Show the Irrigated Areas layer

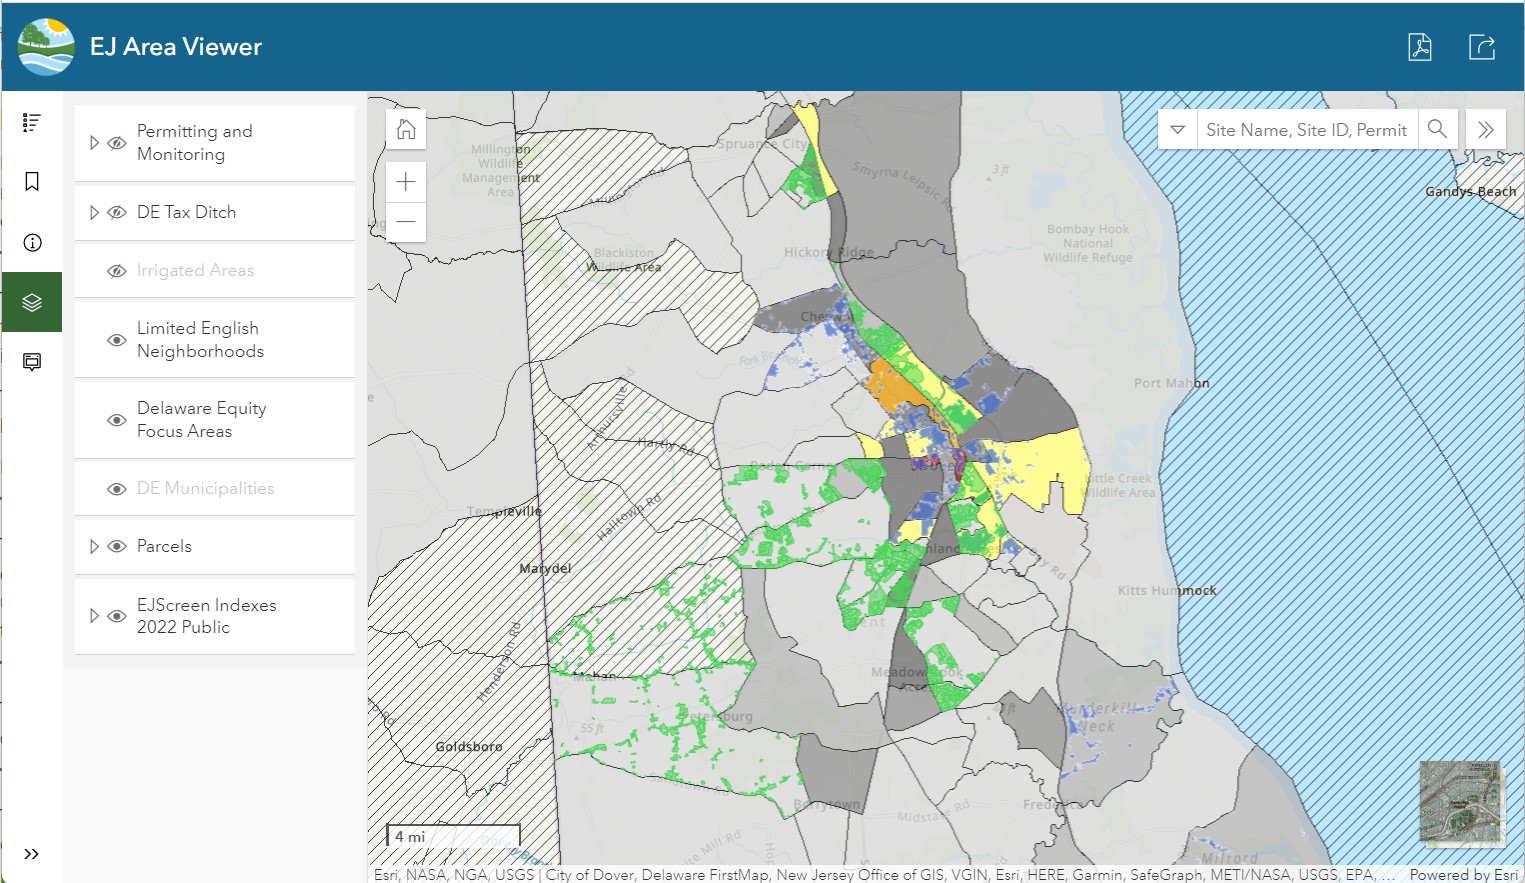116,270
